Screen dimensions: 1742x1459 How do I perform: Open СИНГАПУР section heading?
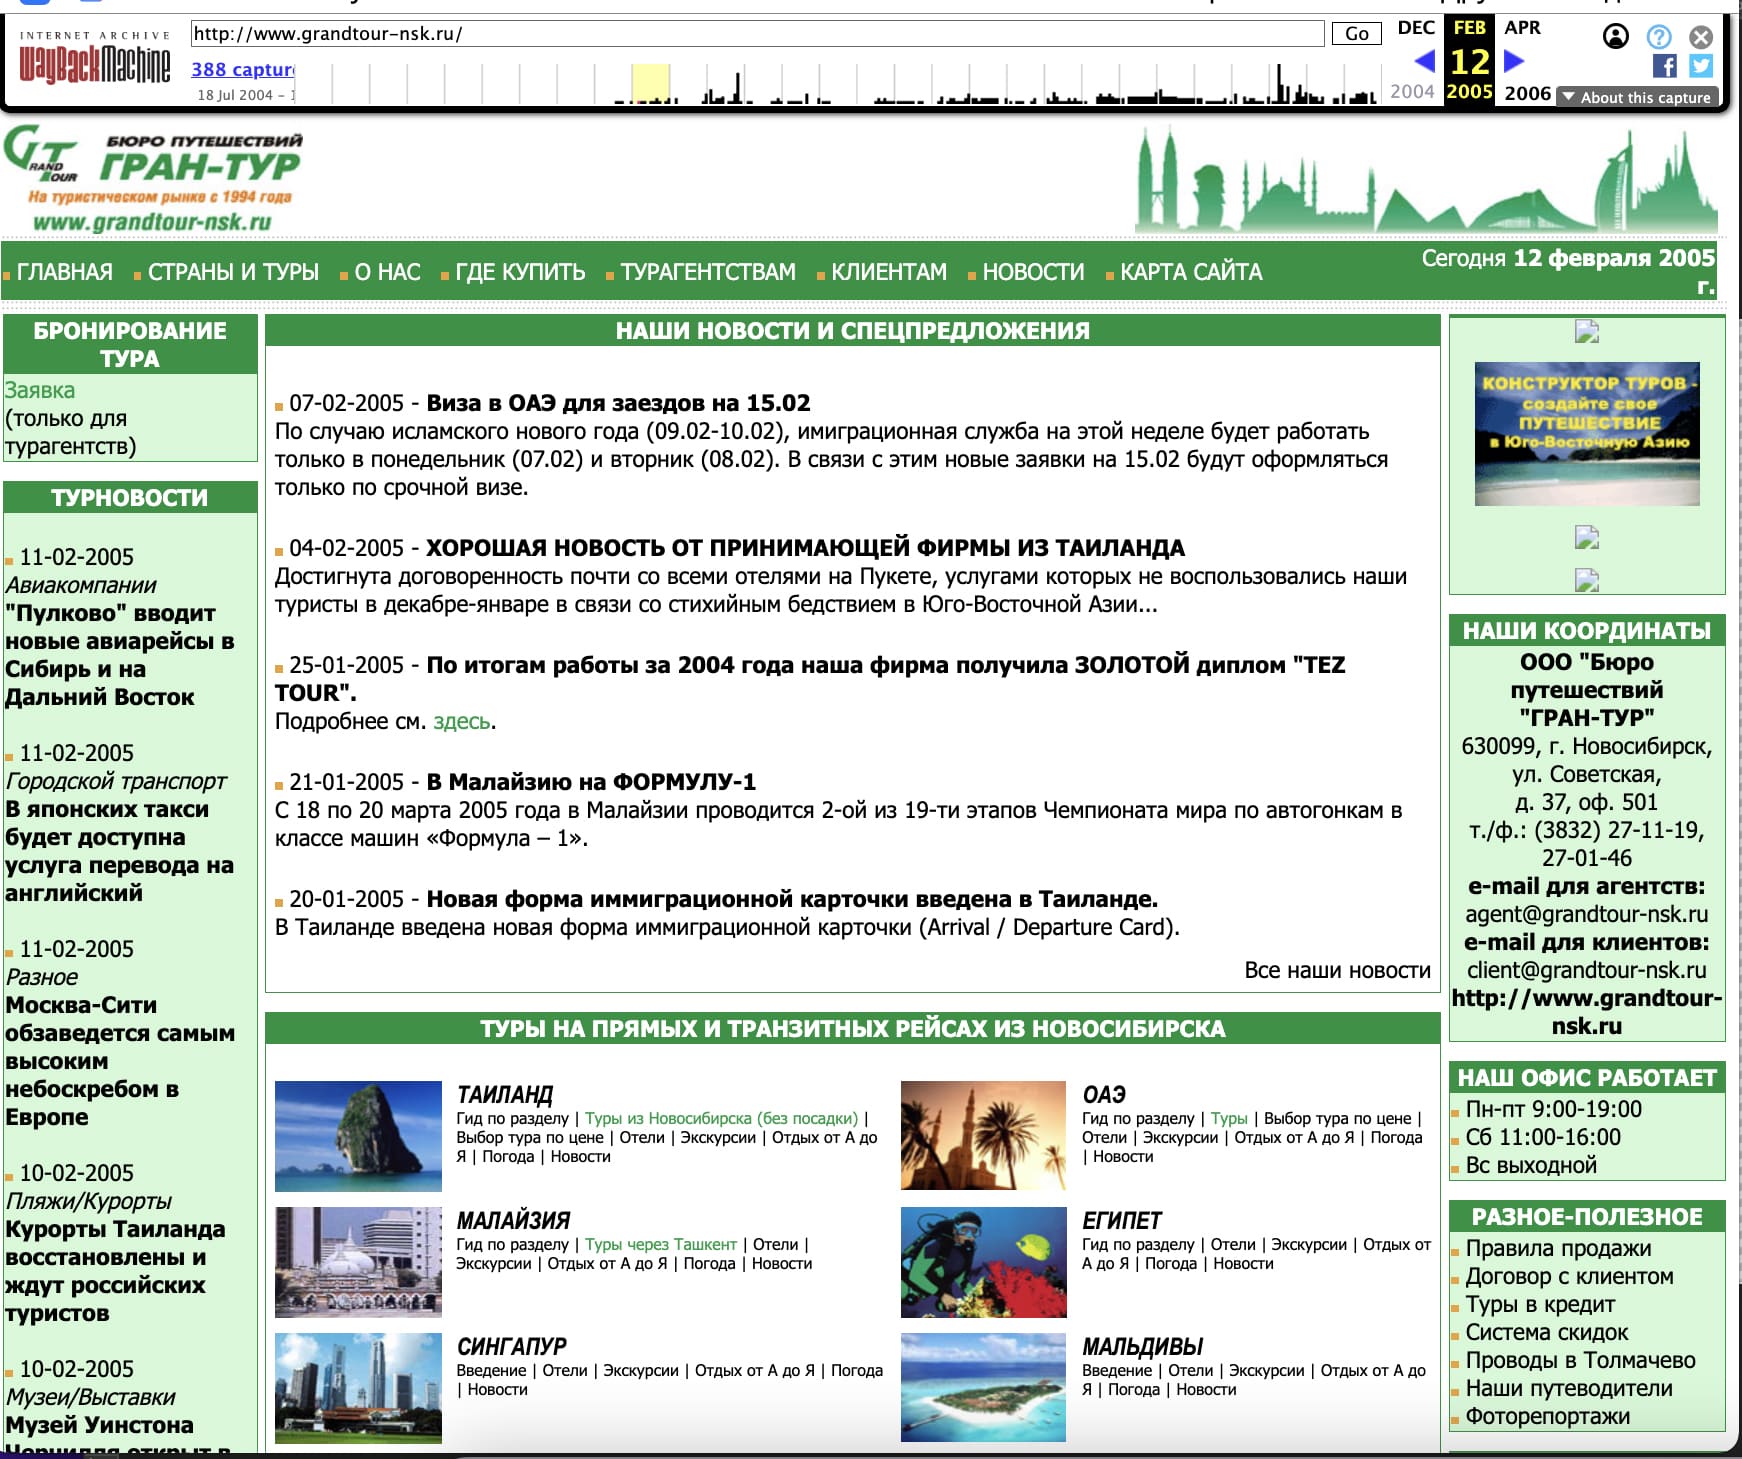pos(511,1347)
